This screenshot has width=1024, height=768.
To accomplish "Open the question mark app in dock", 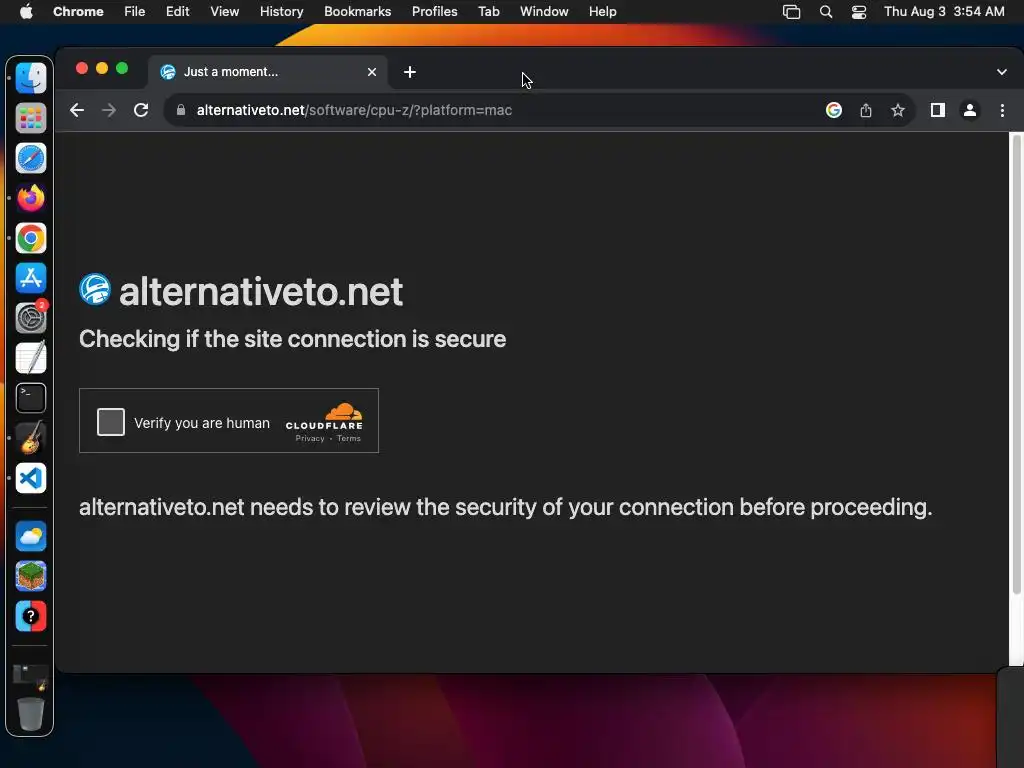I will (31, 616).
